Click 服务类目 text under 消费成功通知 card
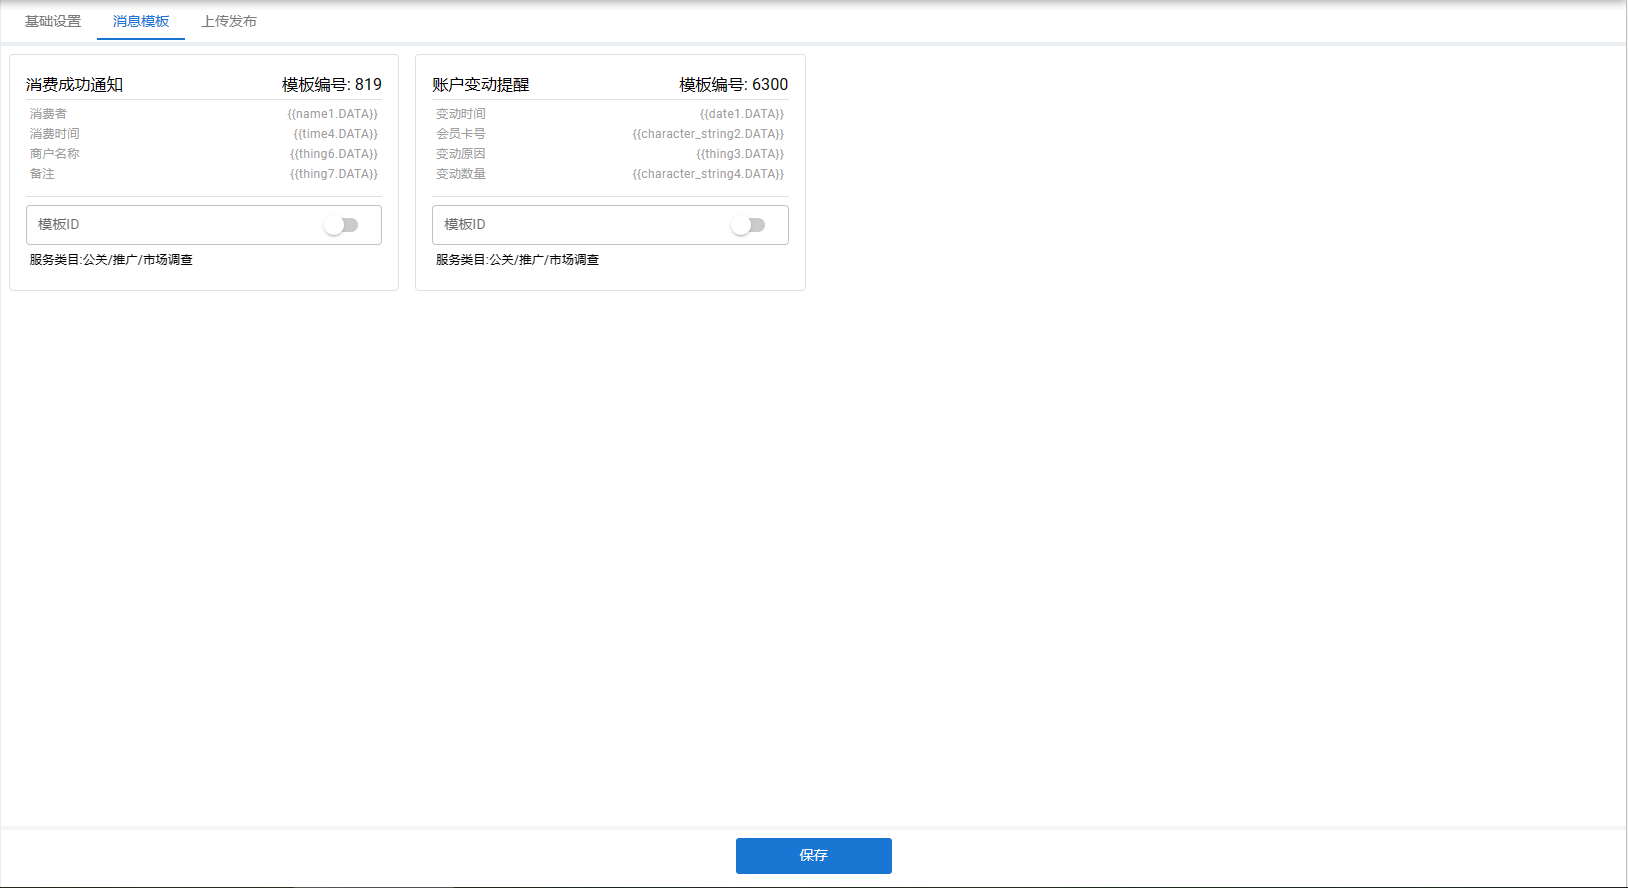The height and width of the screenshot is (888, 1628). [x=111, y=260]
